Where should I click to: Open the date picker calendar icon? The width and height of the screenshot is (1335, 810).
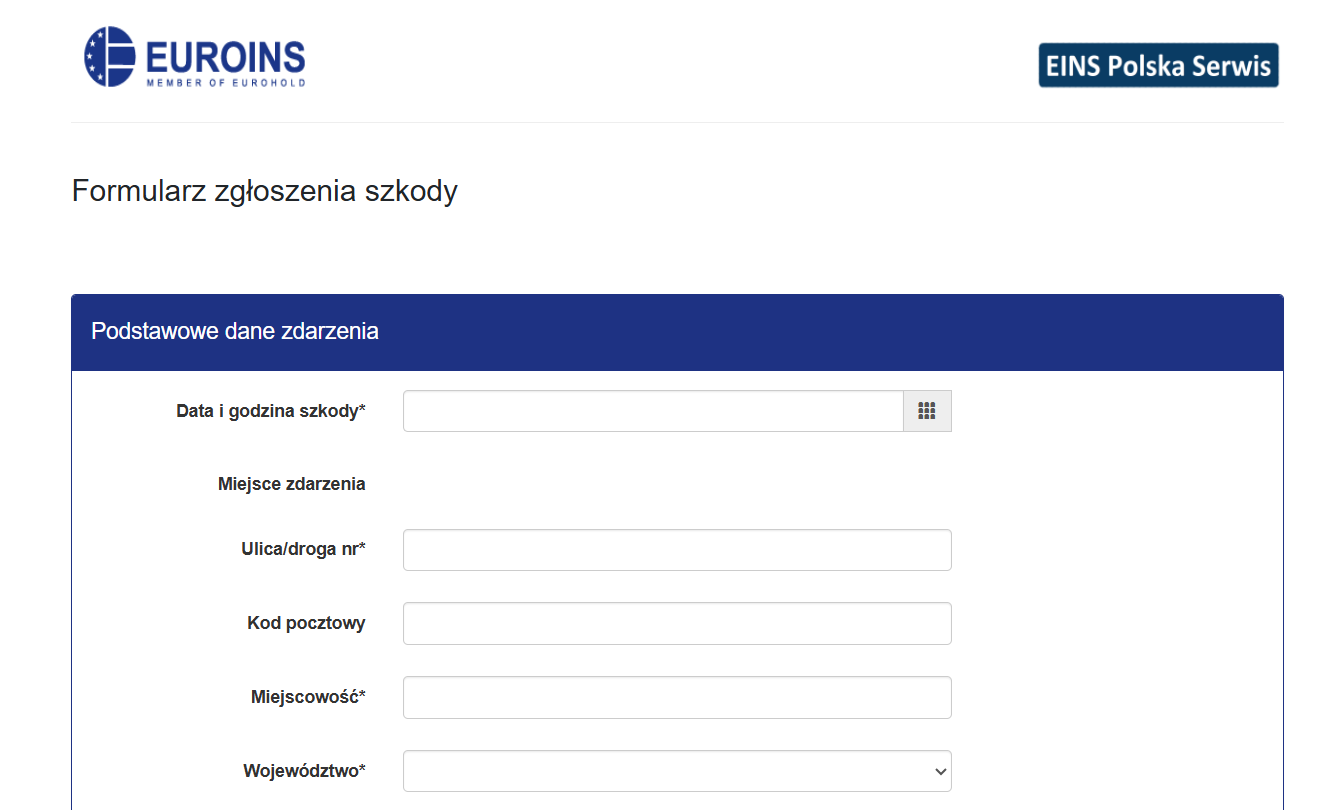(x=927, y=411)
